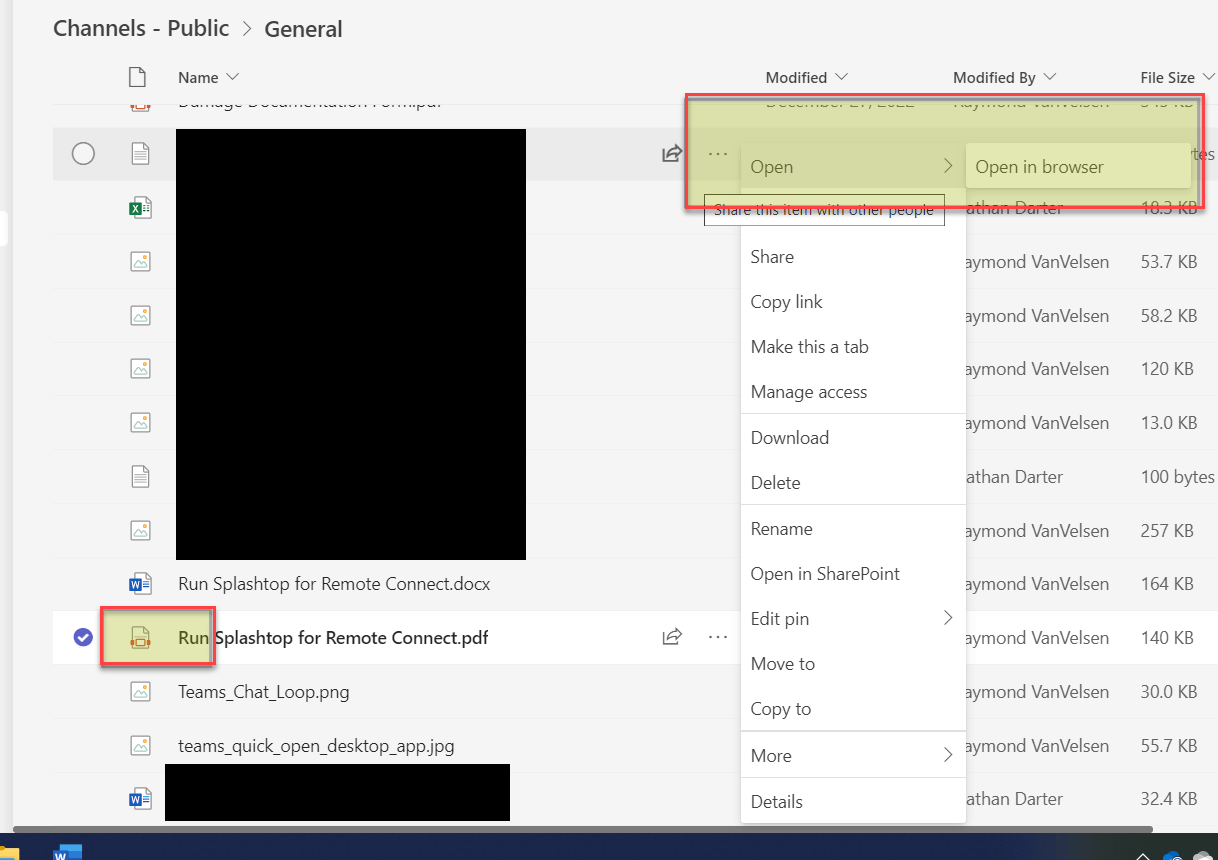Choose Open in browser from the submenu
Screen dimensions: 1218x860
pos(1078,167)
